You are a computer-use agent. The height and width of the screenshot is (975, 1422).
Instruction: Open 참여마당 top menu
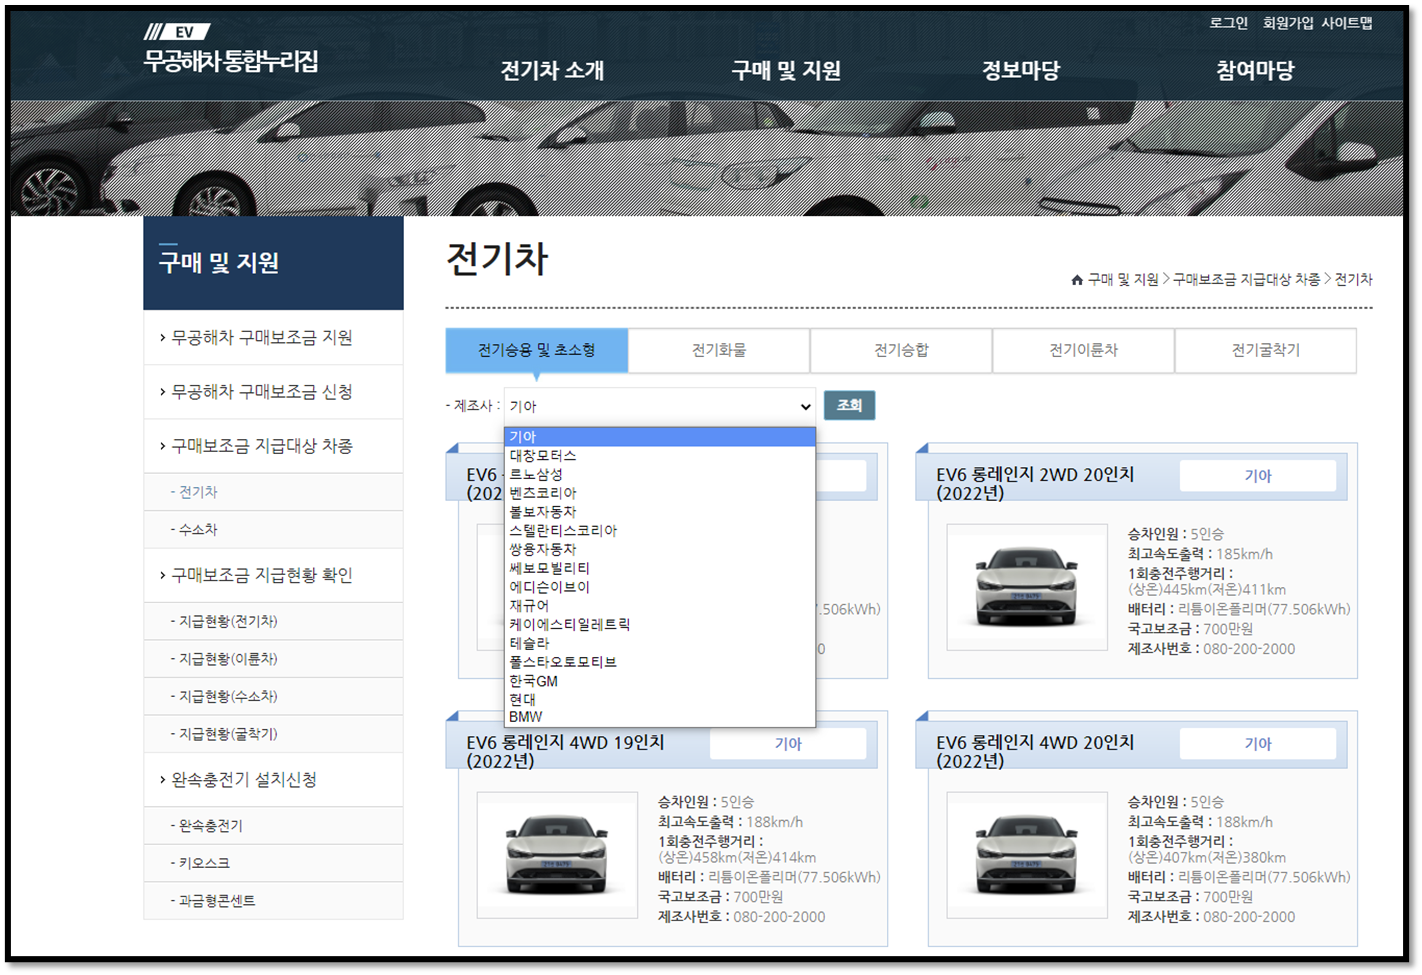tap(1255, 71)
